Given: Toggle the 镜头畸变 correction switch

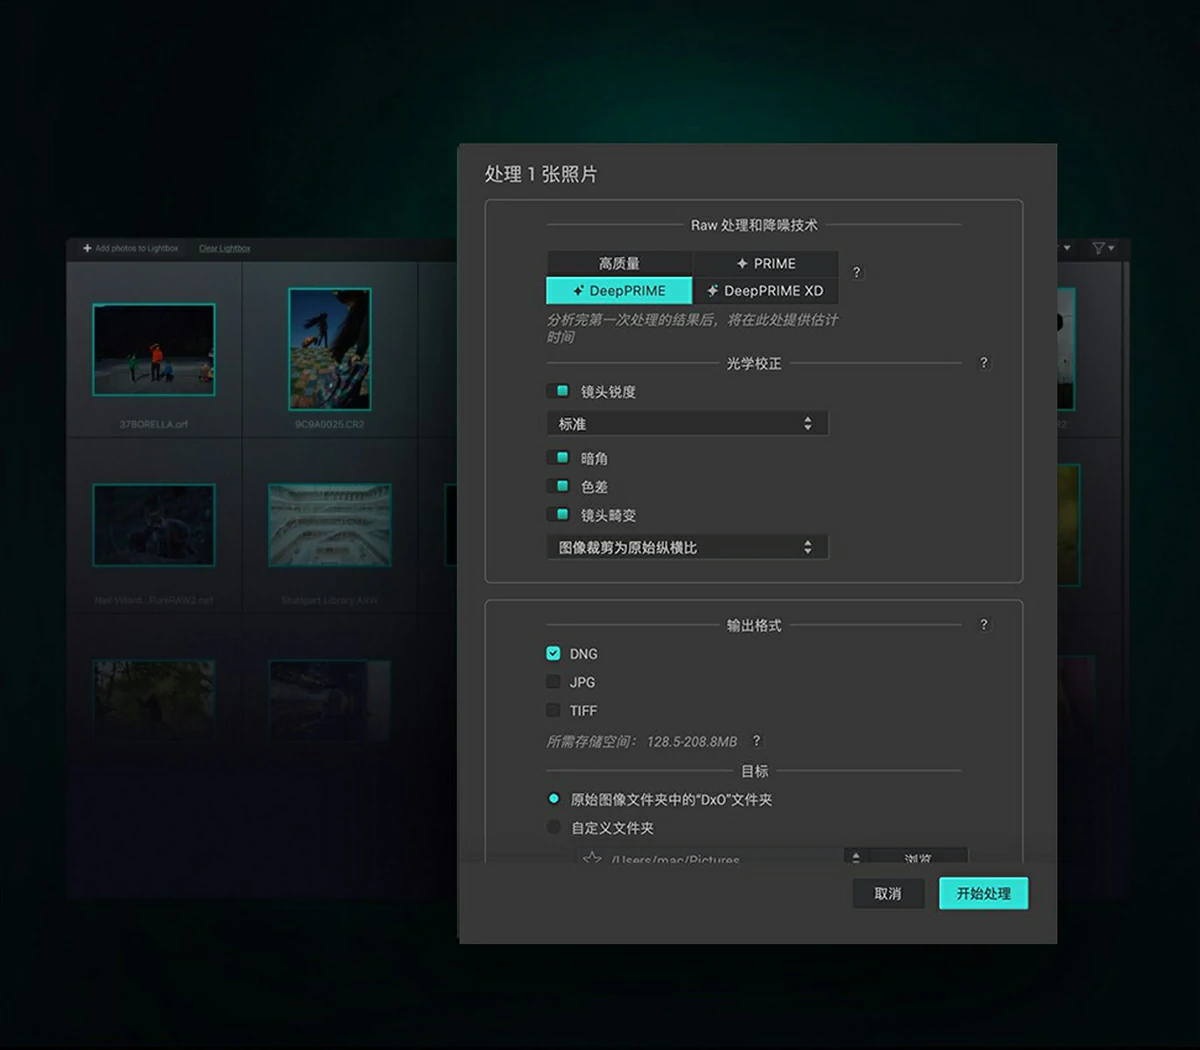Looking at the screenshot, I should click(x=558, y=515).
